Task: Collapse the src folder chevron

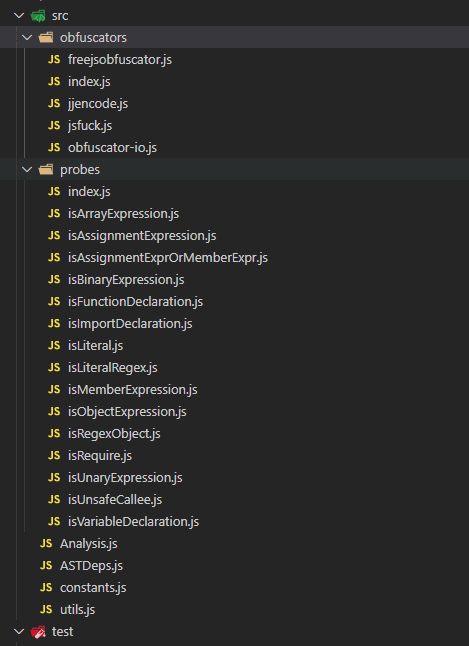Action: coord(19,16)
